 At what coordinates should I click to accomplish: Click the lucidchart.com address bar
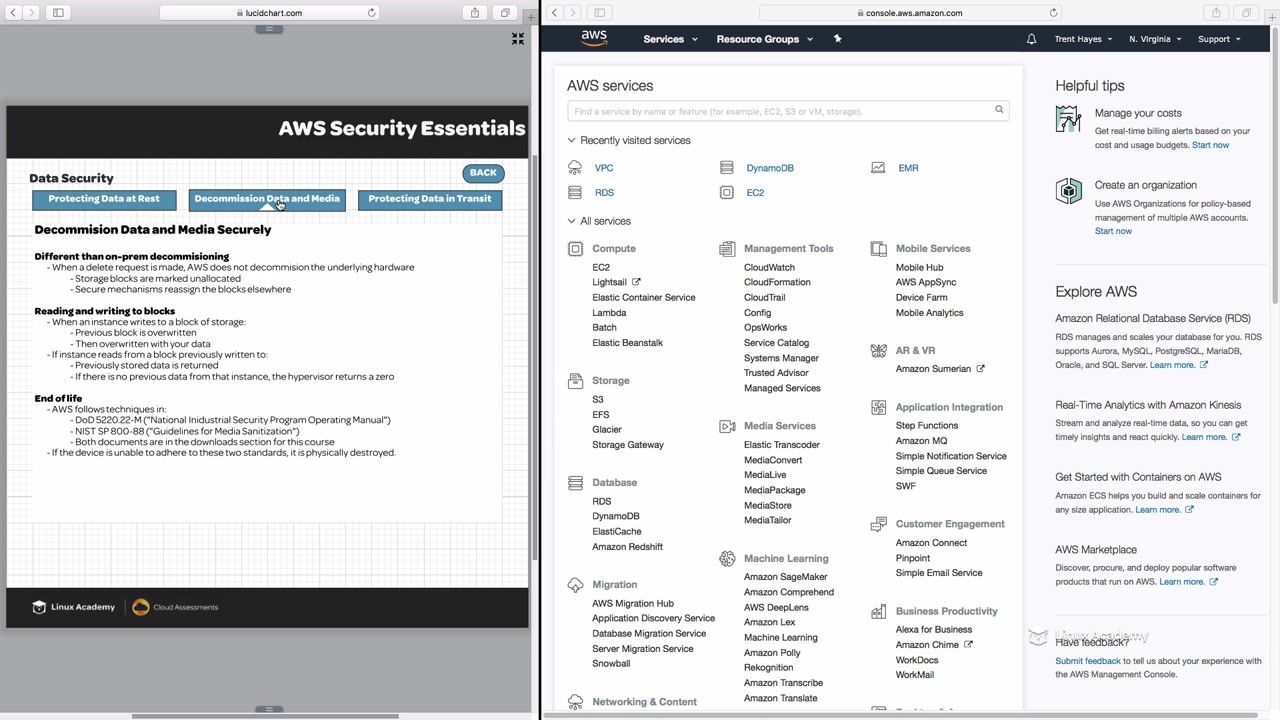tap(269, 13)
